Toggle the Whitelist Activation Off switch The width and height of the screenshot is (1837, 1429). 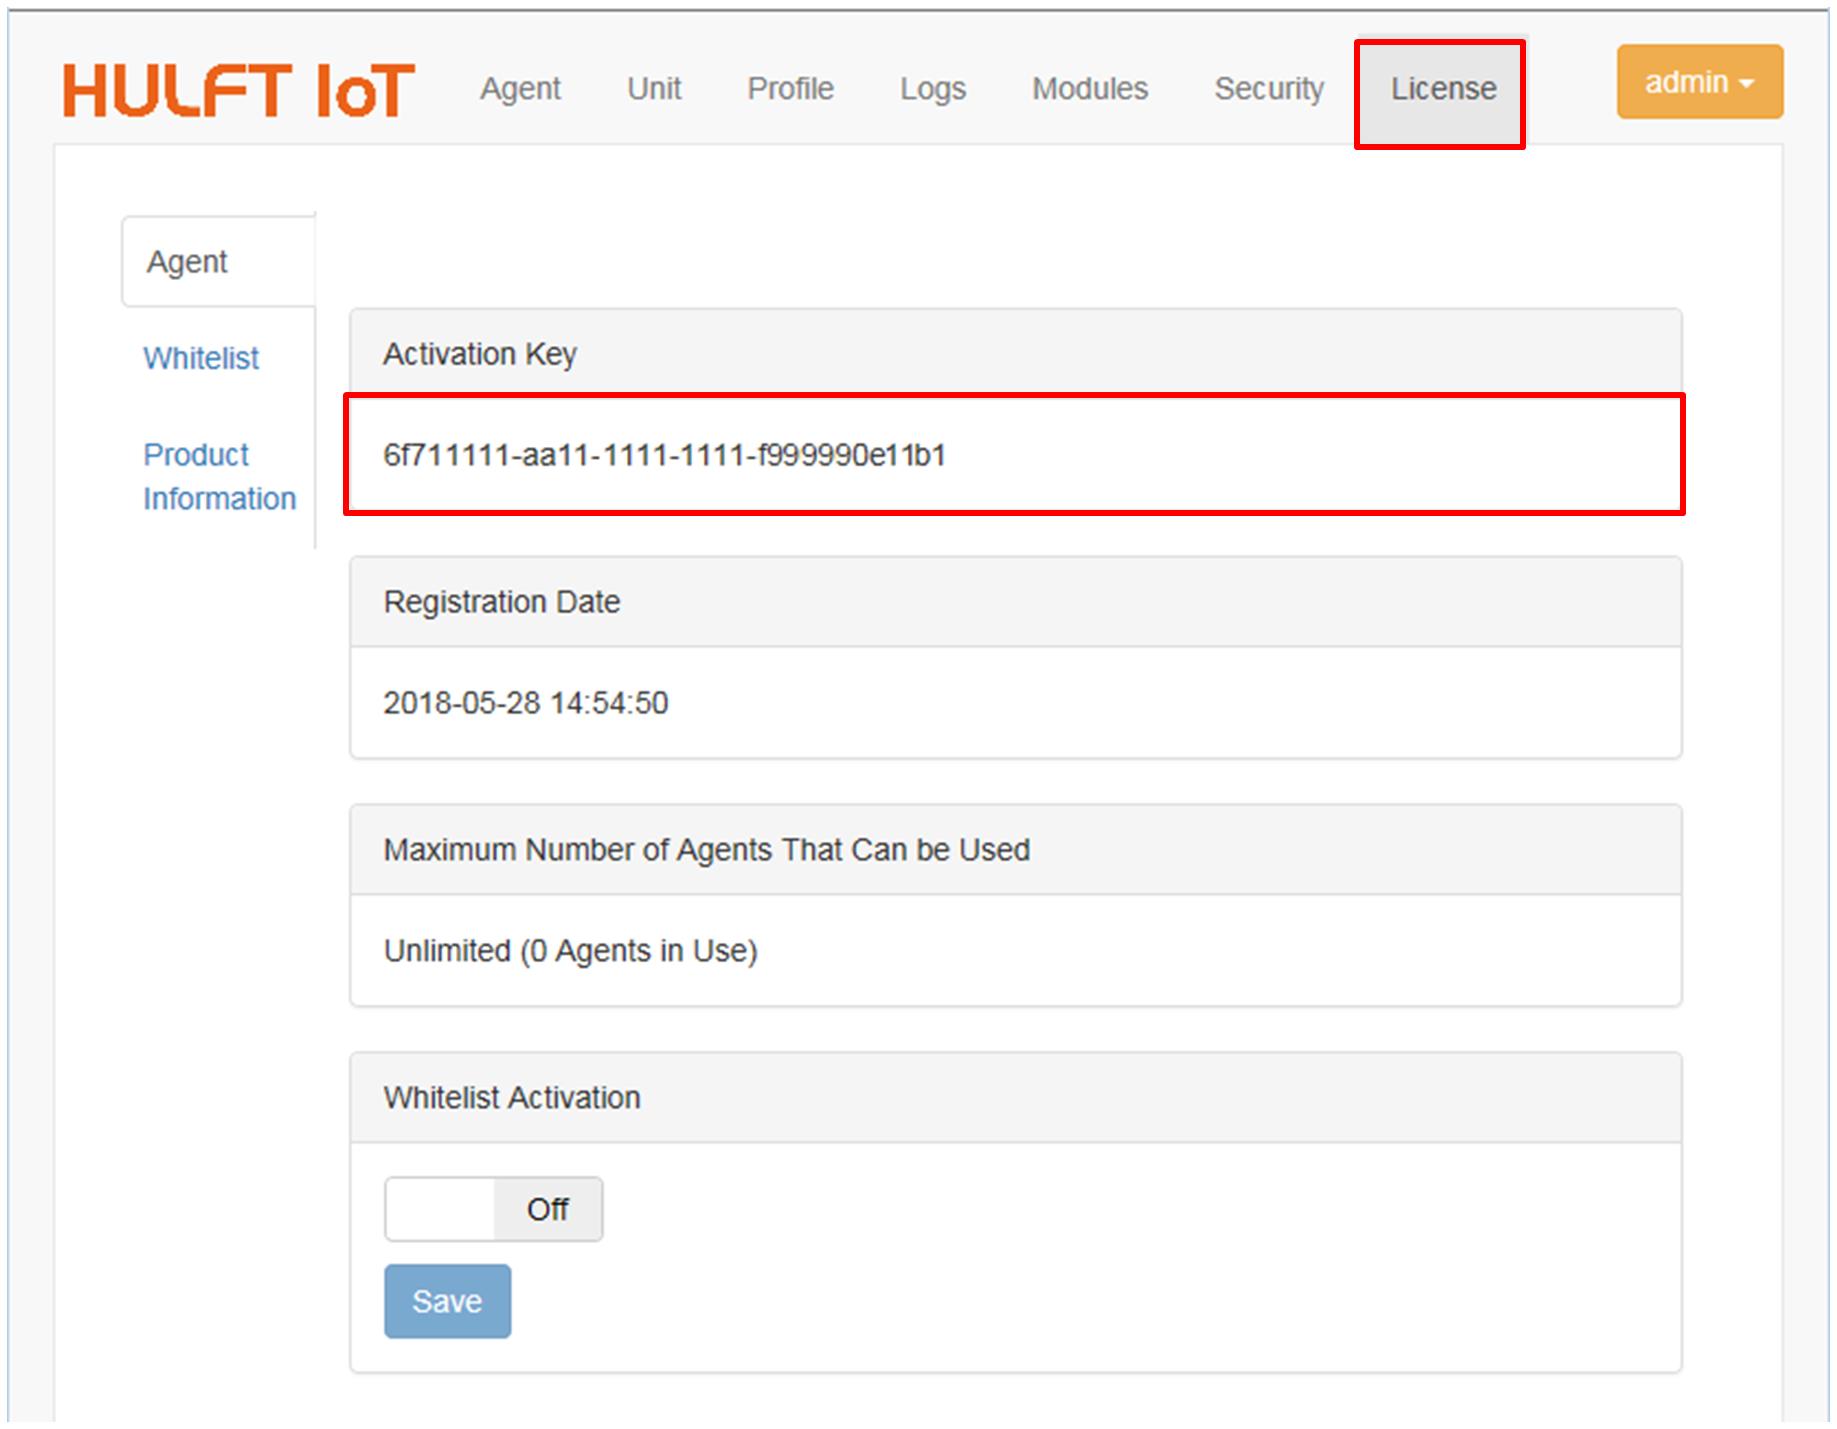(x=493, y=1209)
